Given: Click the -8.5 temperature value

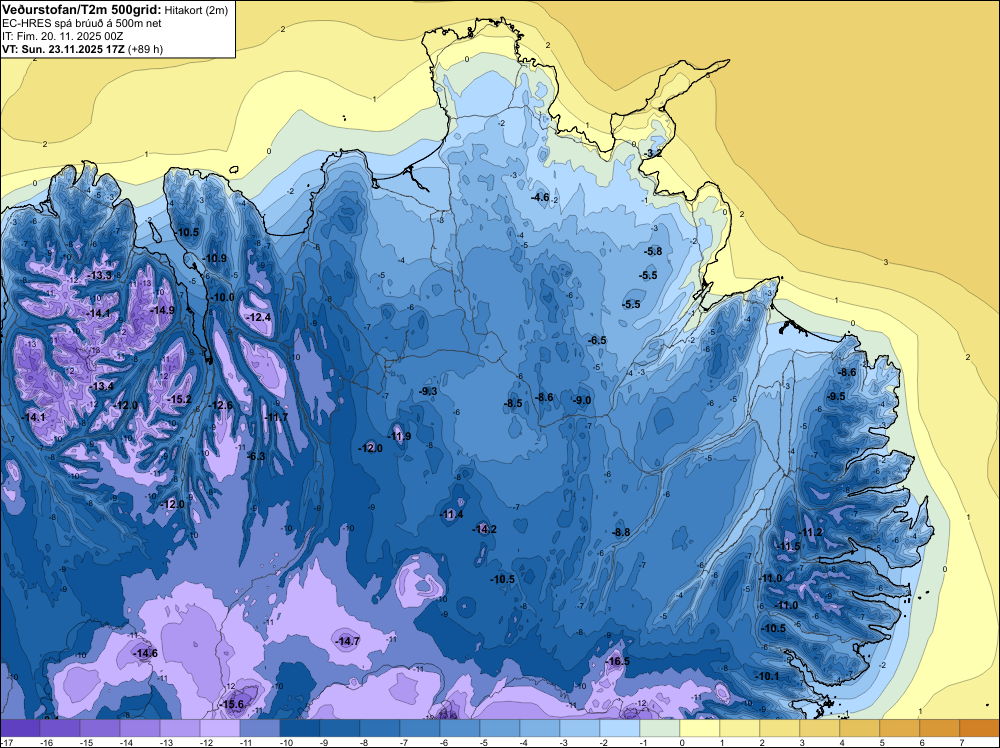Looking at the screenshot, I should click(513, 403).
